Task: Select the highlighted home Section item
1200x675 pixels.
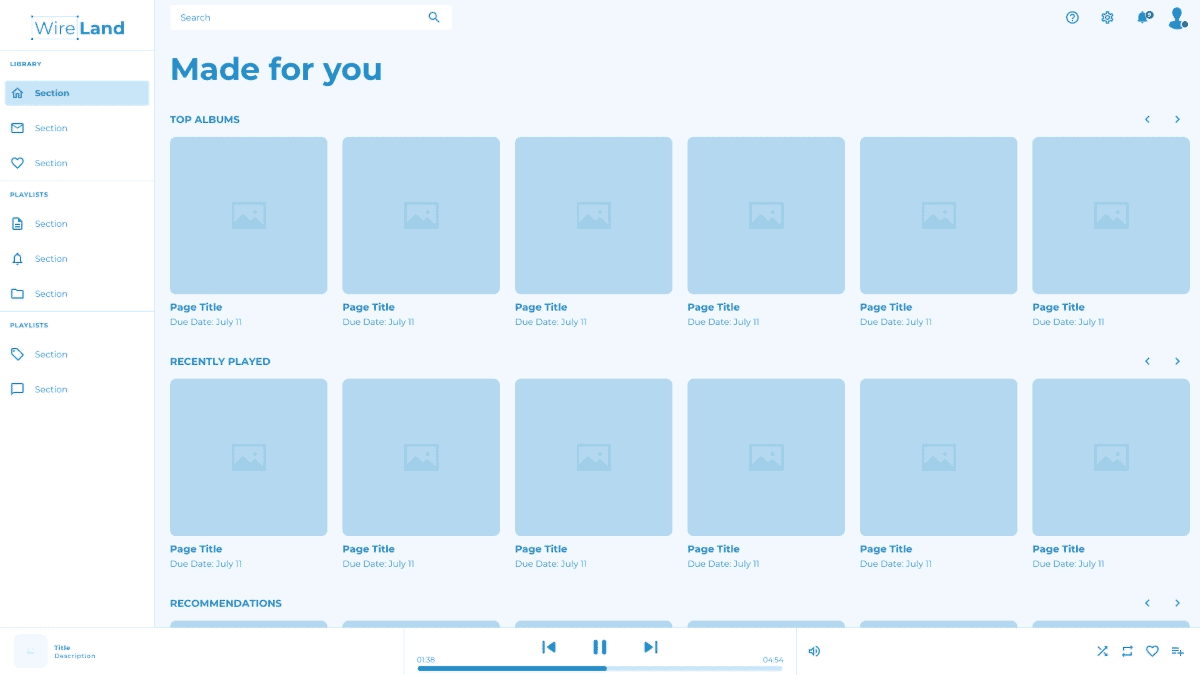Action: click(77, 93)
